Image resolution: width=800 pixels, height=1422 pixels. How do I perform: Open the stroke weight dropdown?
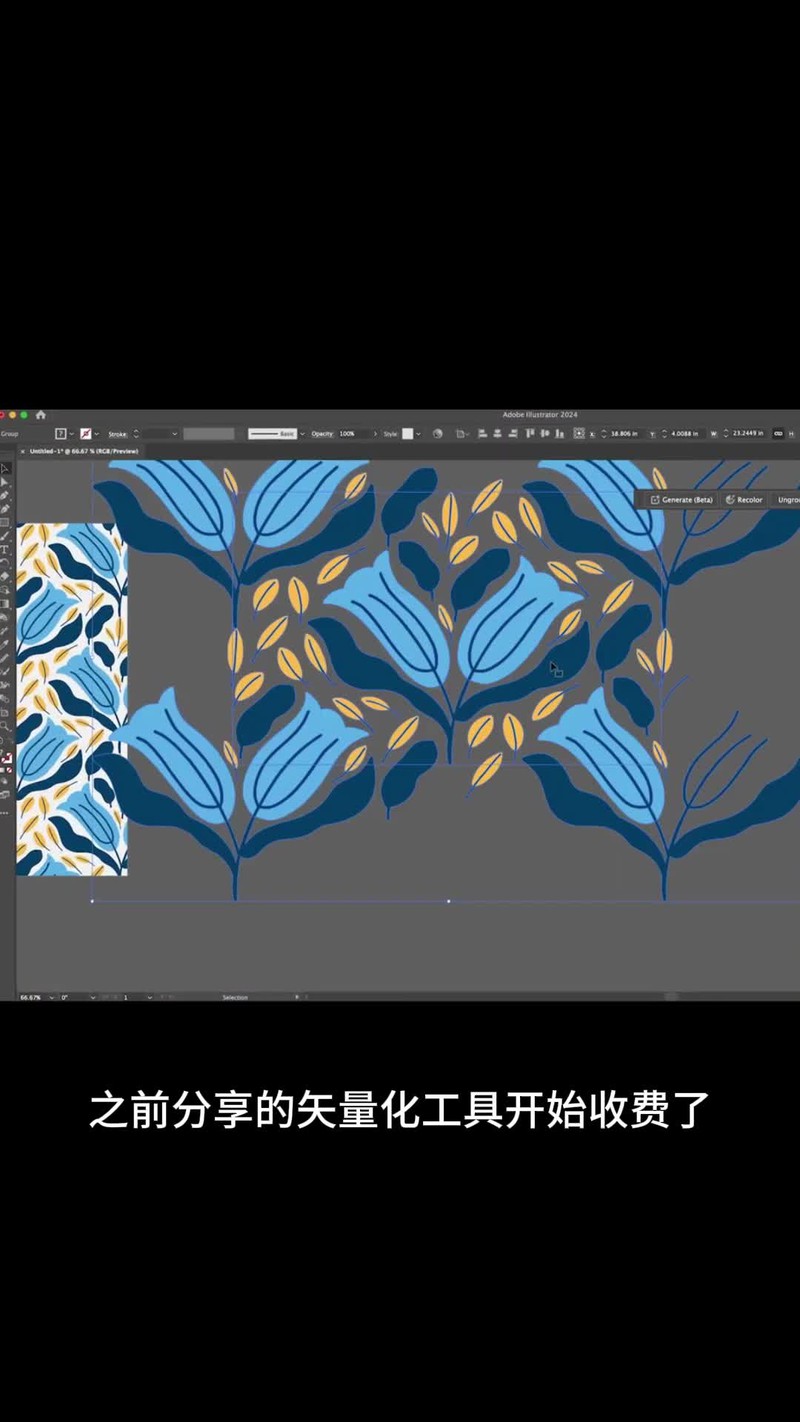174,434
